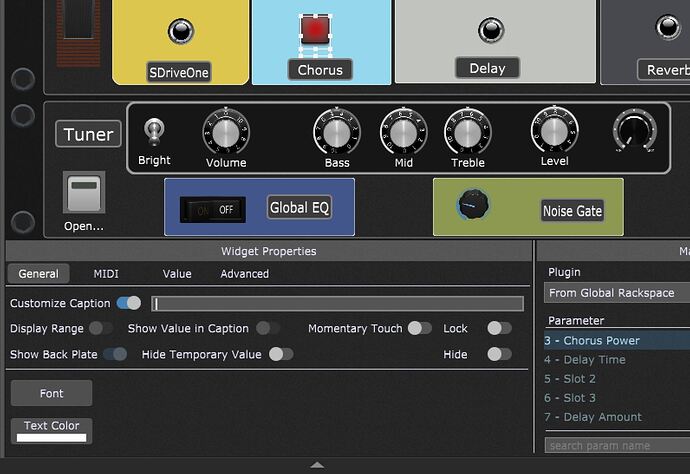Click the Global EQ label
This screenshot has height=474, width=690.
pos(299,207)
